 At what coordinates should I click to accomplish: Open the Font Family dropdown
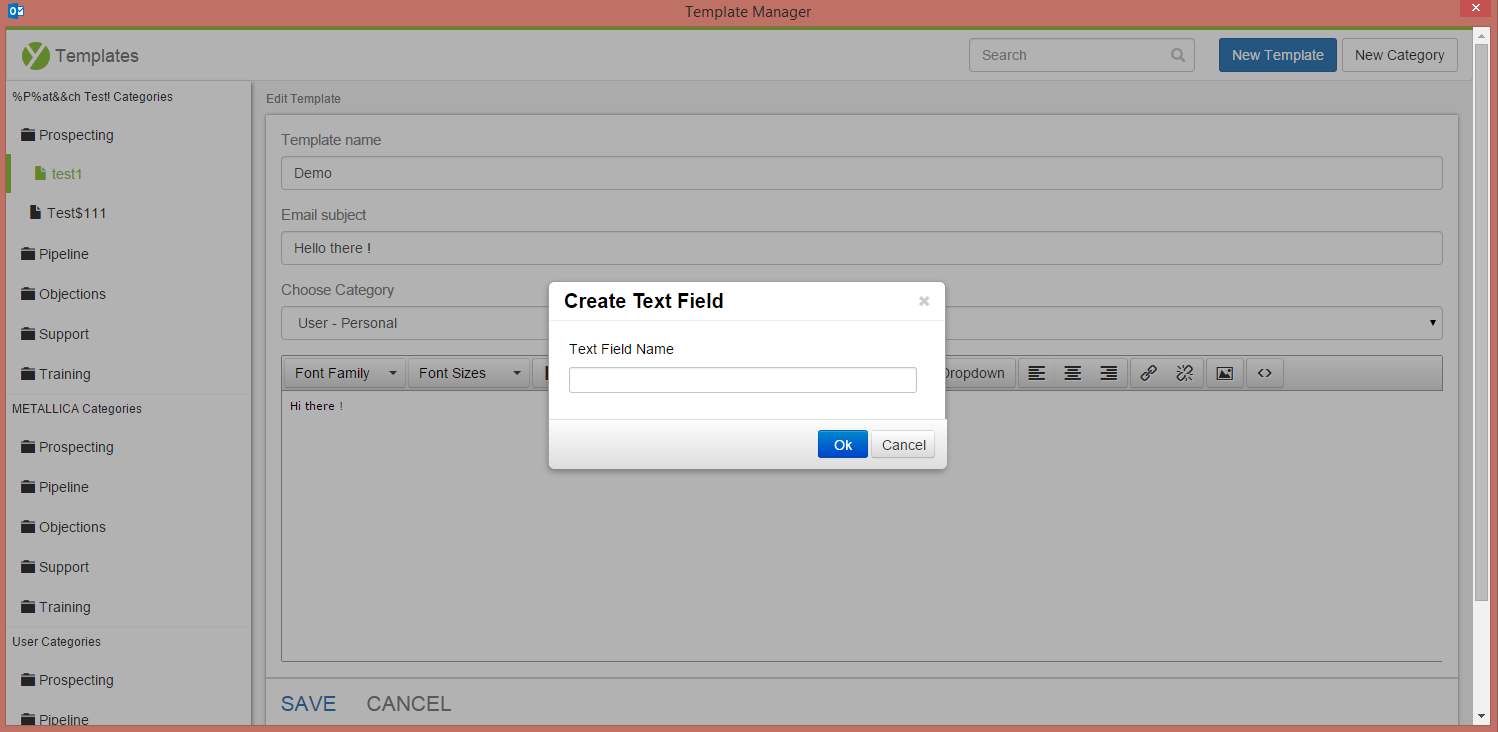coord(345,373)
